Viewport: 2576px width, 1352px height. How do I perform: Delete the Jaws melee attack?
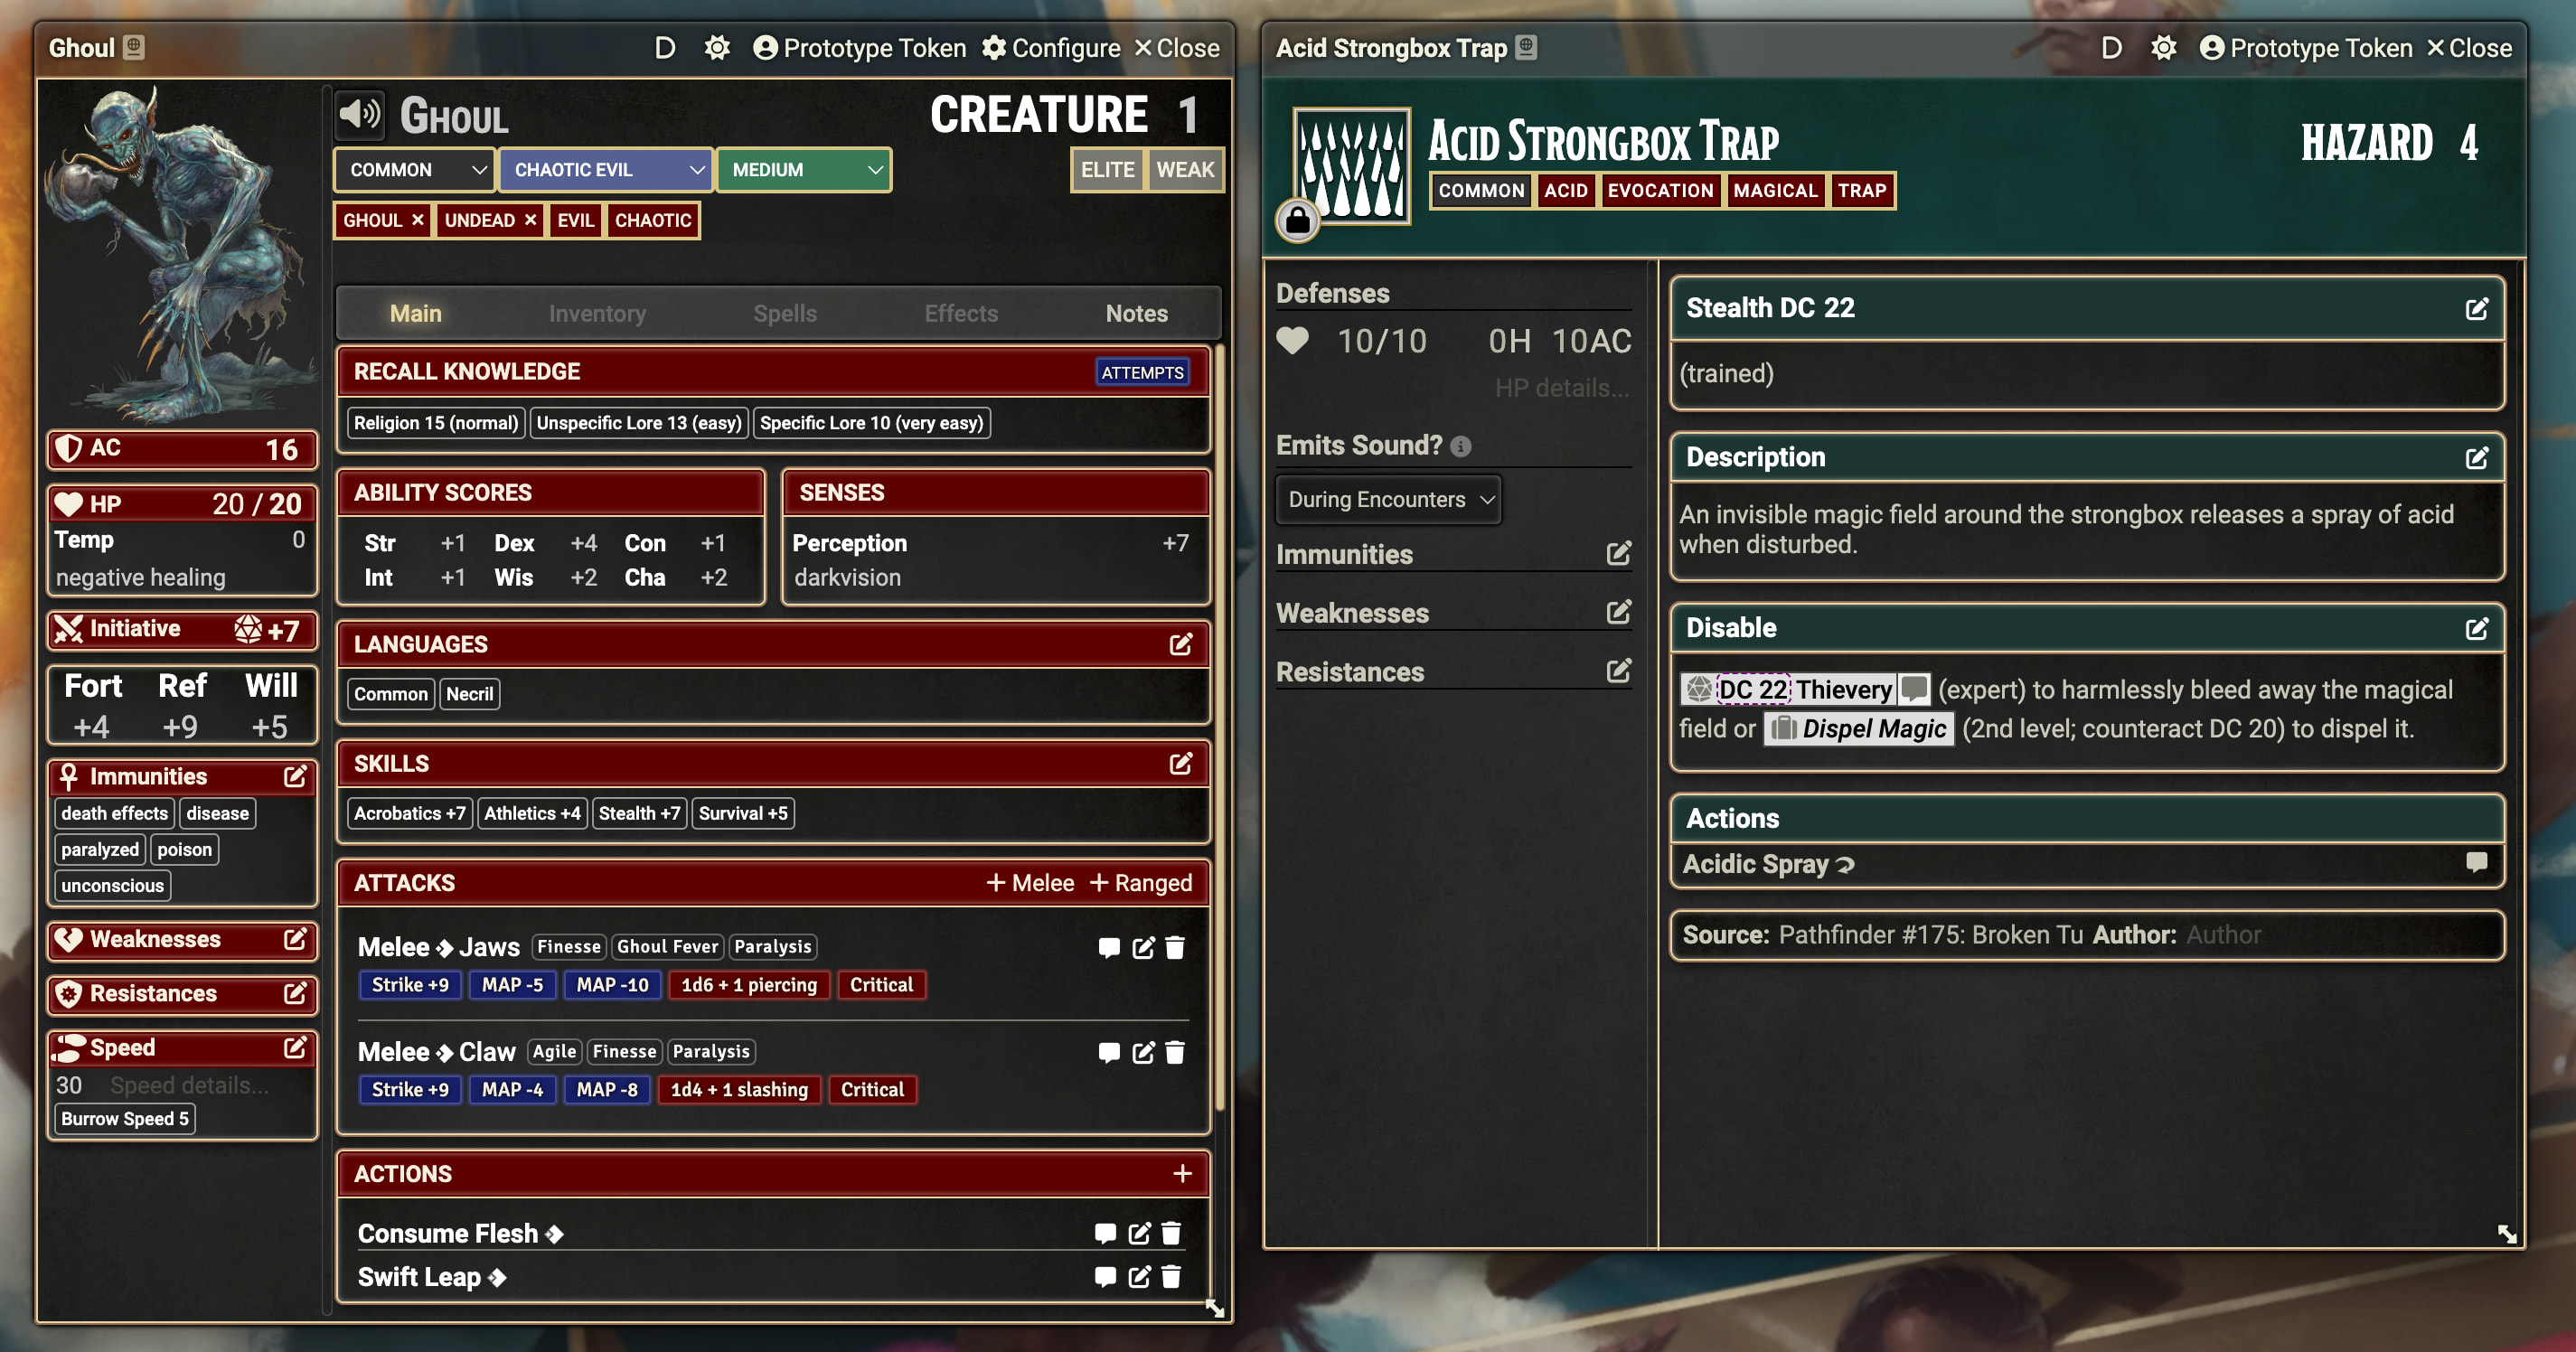1175,947
